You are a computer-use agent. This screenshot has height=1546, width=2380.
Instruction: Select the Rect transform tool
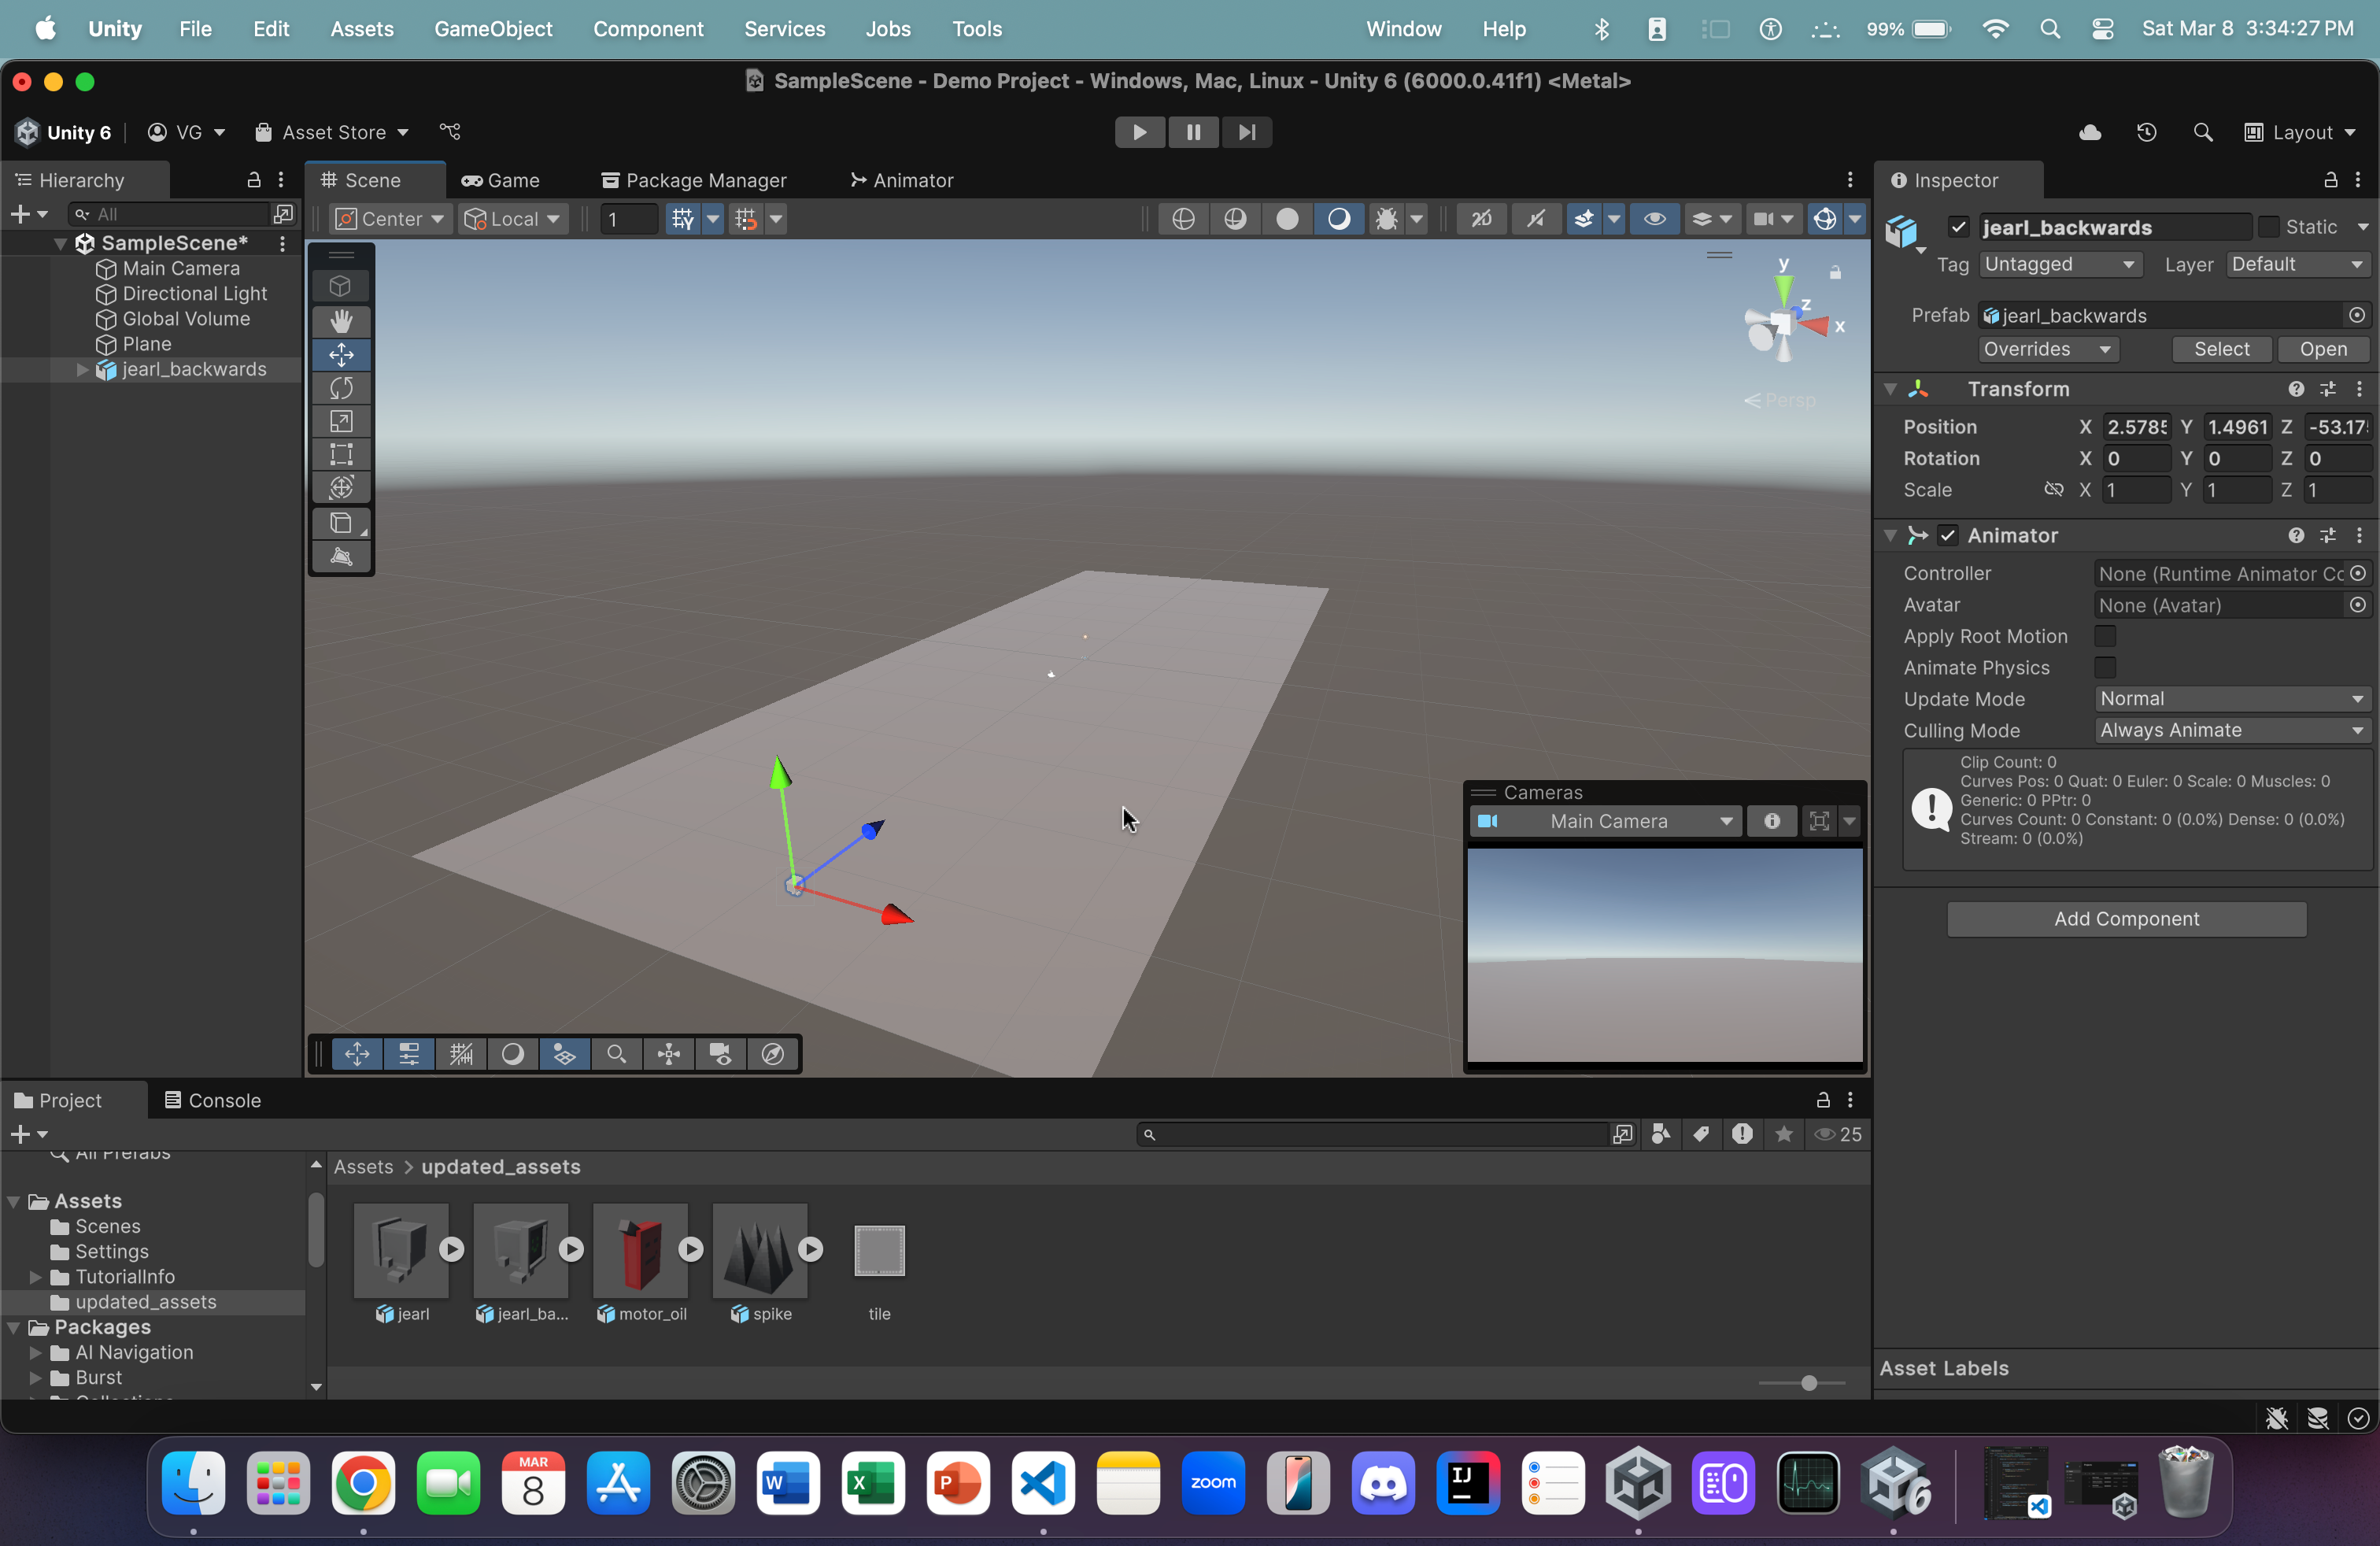point(341,454)
